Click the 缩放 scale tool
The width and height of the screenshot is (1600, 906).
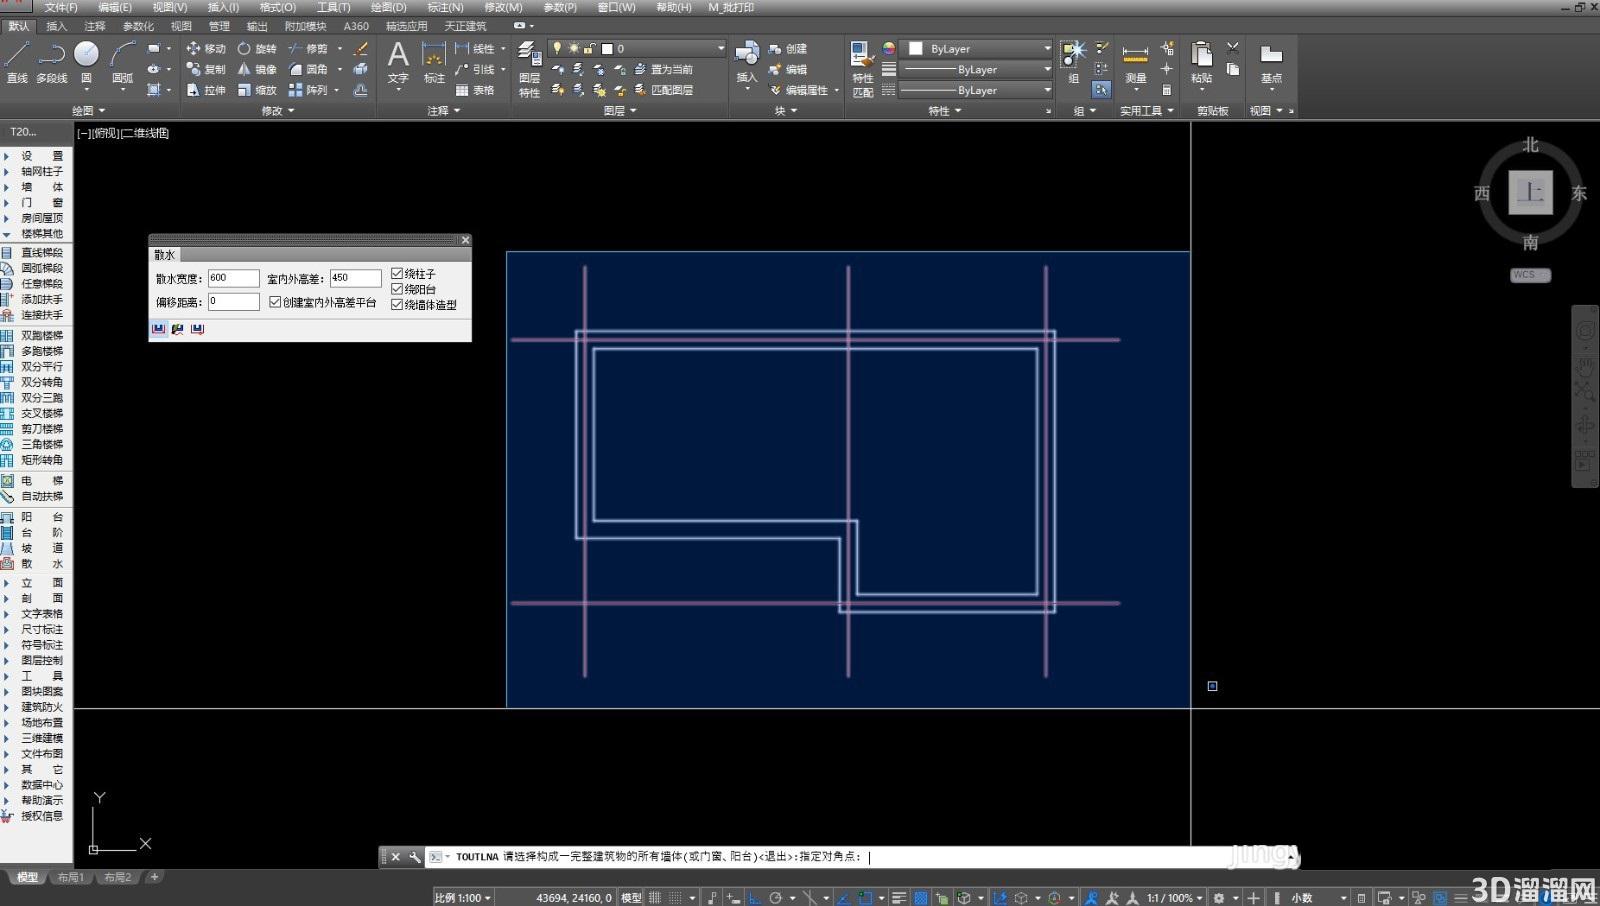coord(257,90)
